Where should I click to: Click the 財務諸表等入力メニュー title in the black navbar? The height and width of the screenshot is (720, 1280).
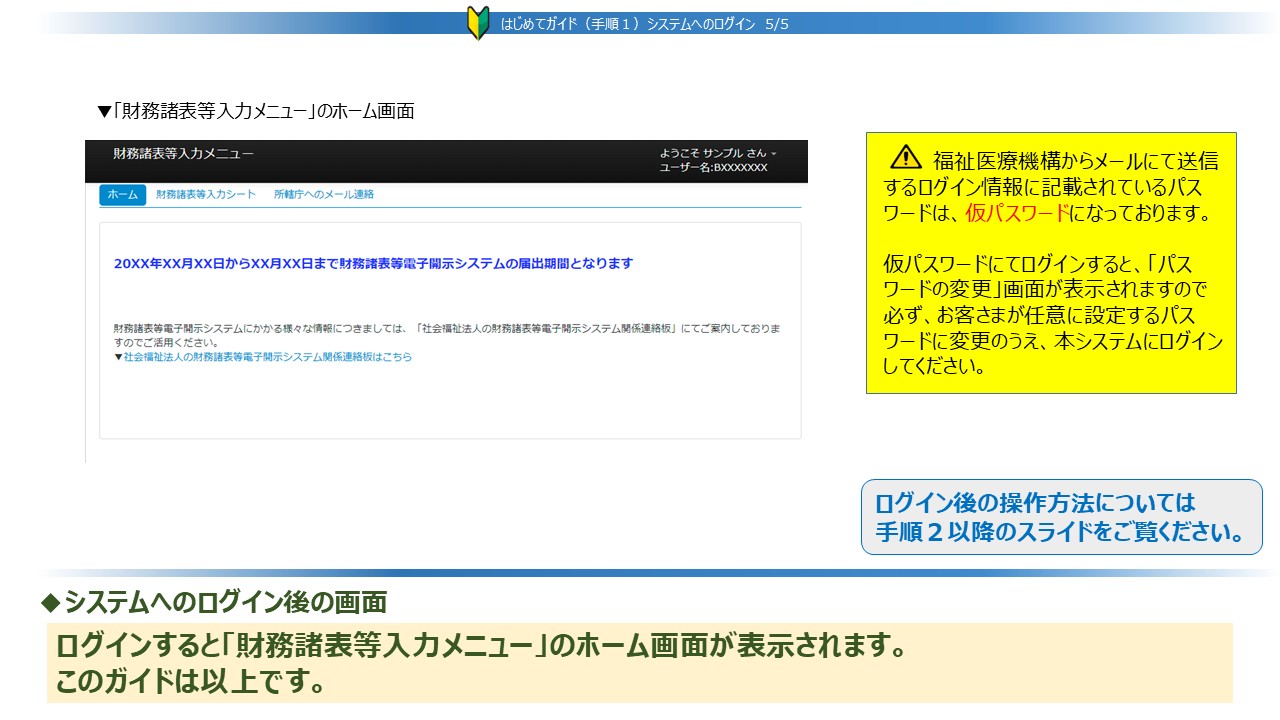tap(183, 154)
